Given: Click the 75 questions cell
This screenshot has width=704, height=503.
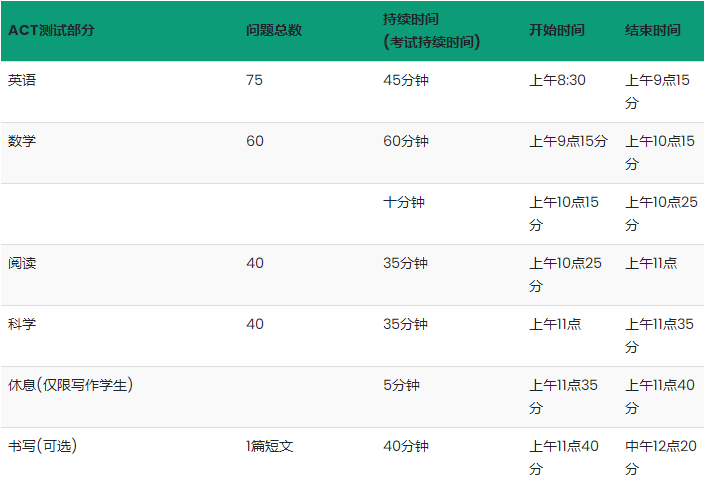Looking at the screenshot, I should [x=254, y=80].
